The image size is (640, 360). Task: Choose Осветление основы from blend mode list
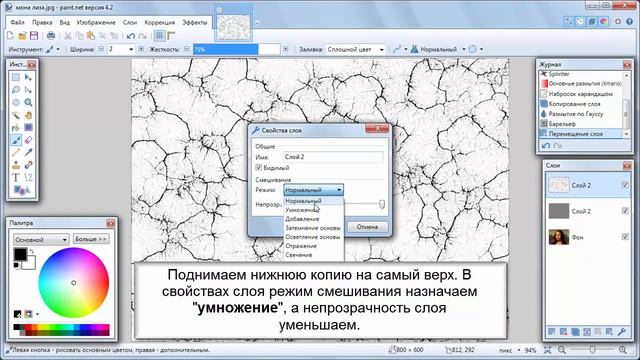313,237
